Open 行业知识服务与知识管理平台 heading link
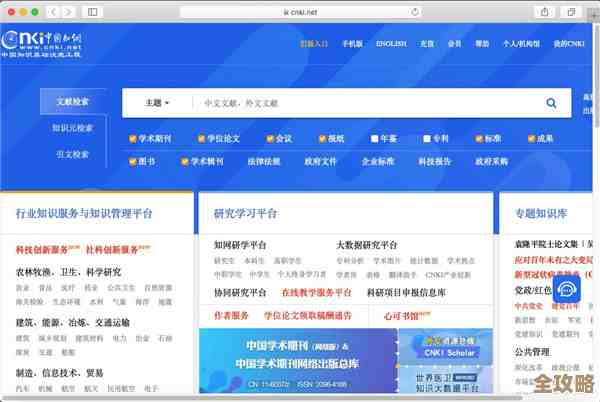 point(84,213)
